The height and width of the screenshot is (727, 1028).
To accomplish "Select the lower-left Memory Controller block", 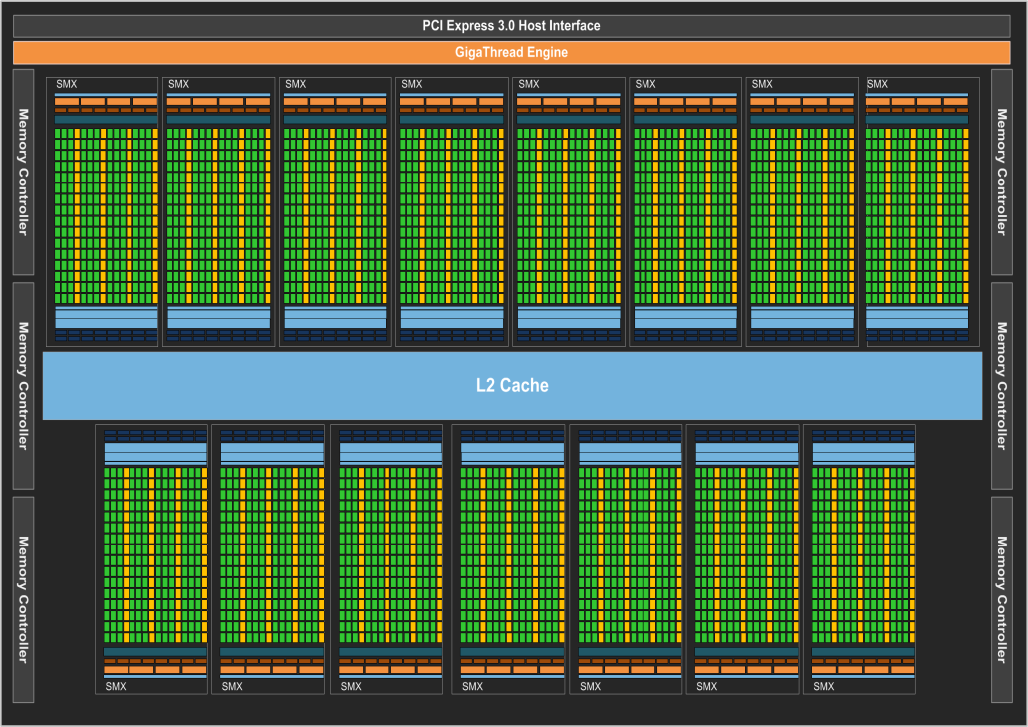I will pos(24,599).
